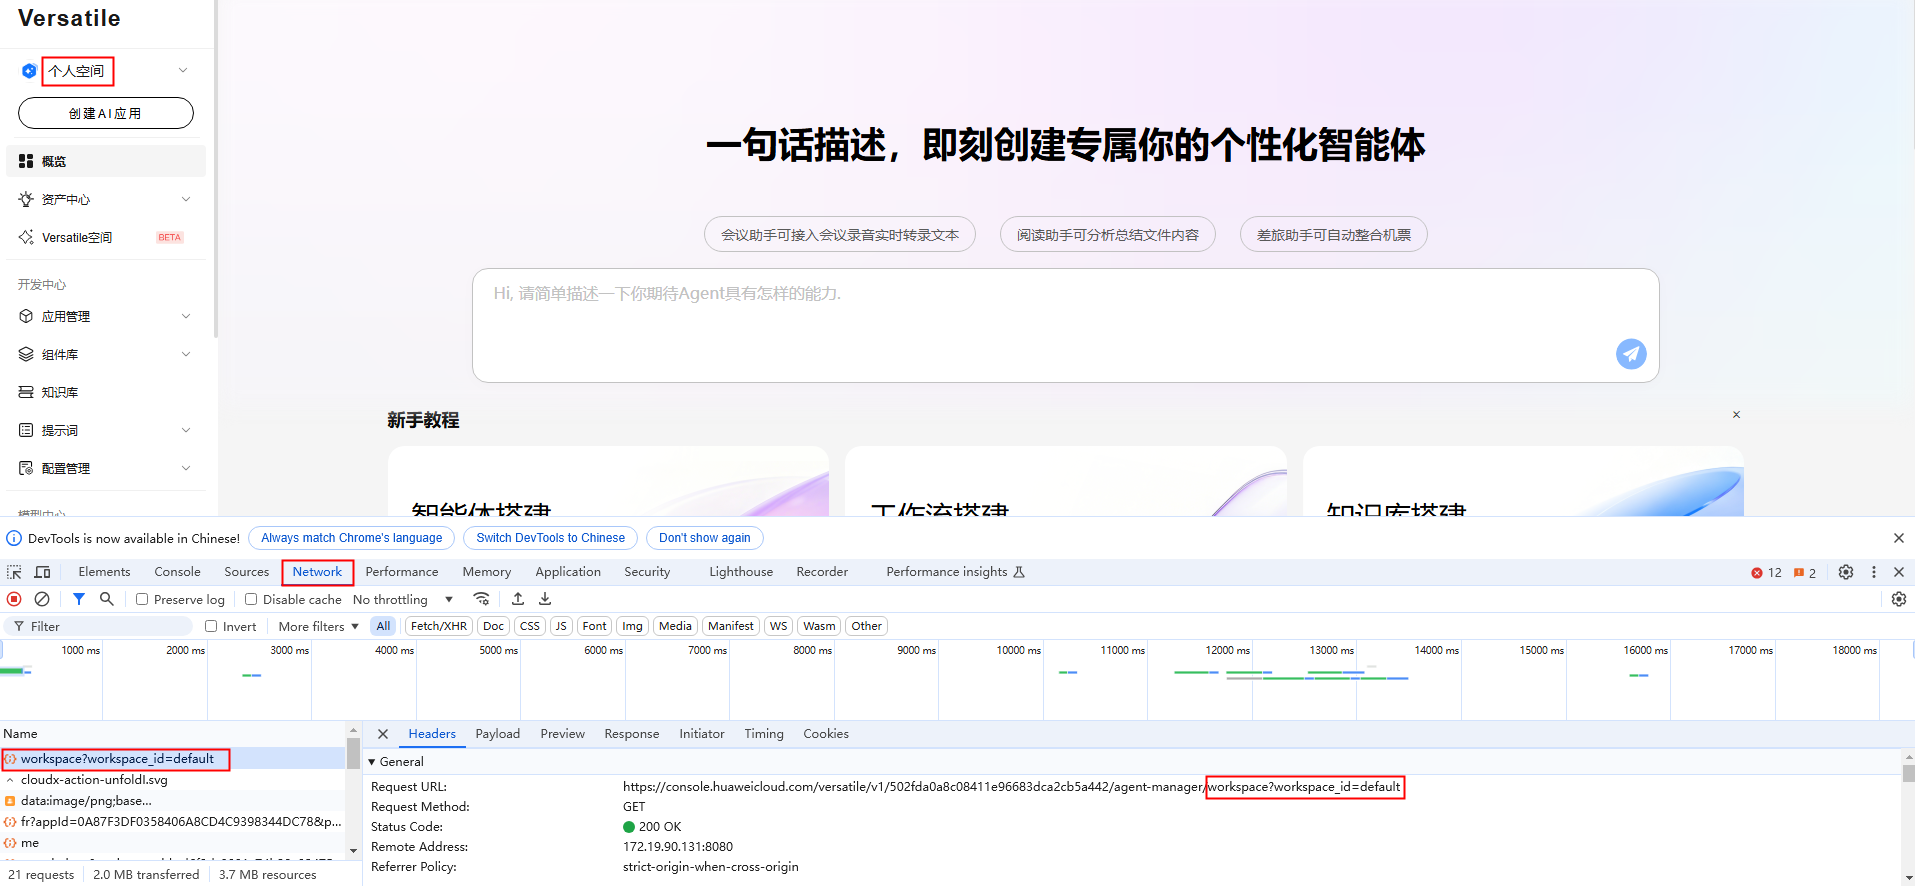Click Switch DevTools to Chinese

pyautogui.click(x=550, y=538)
